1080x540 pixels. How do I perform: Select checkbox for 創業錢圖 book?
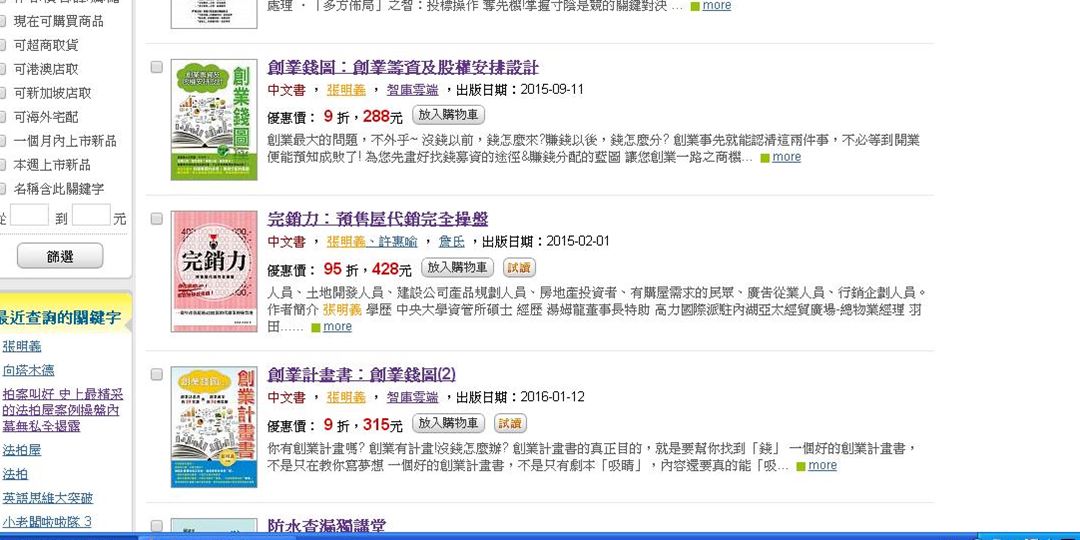(156, 67)
